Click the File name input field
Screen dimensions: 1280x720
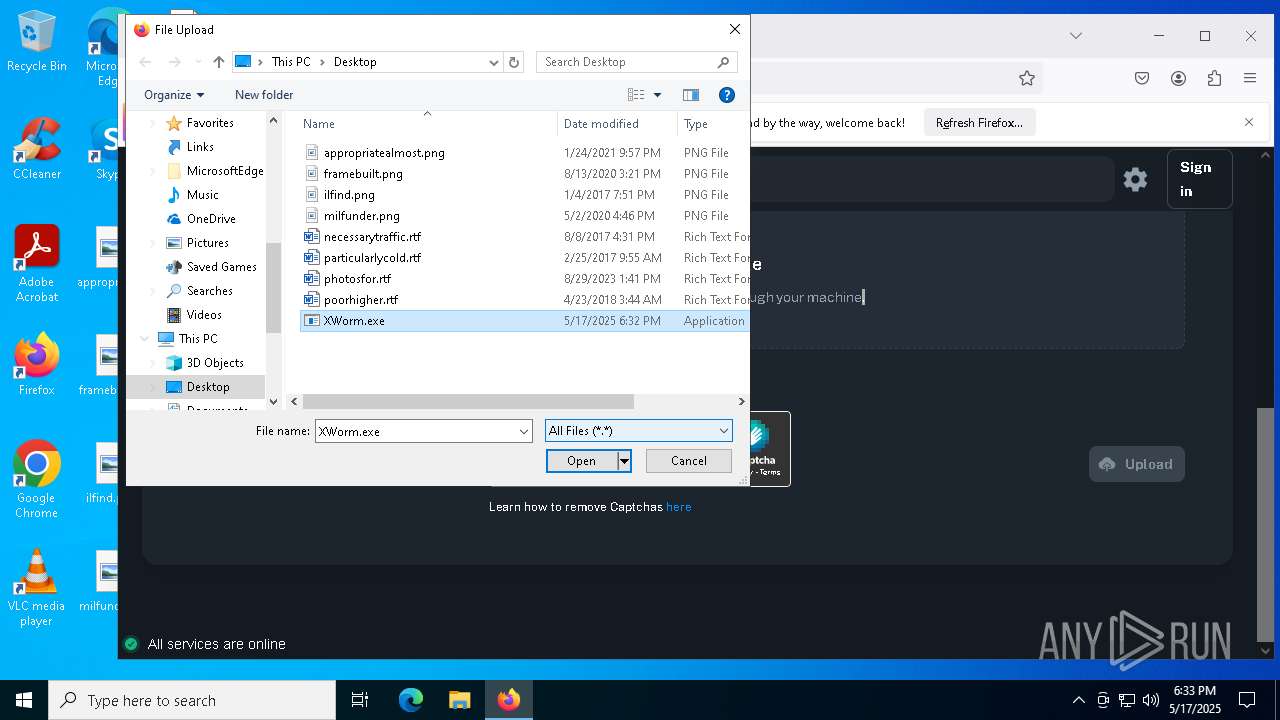pos(415,432)
